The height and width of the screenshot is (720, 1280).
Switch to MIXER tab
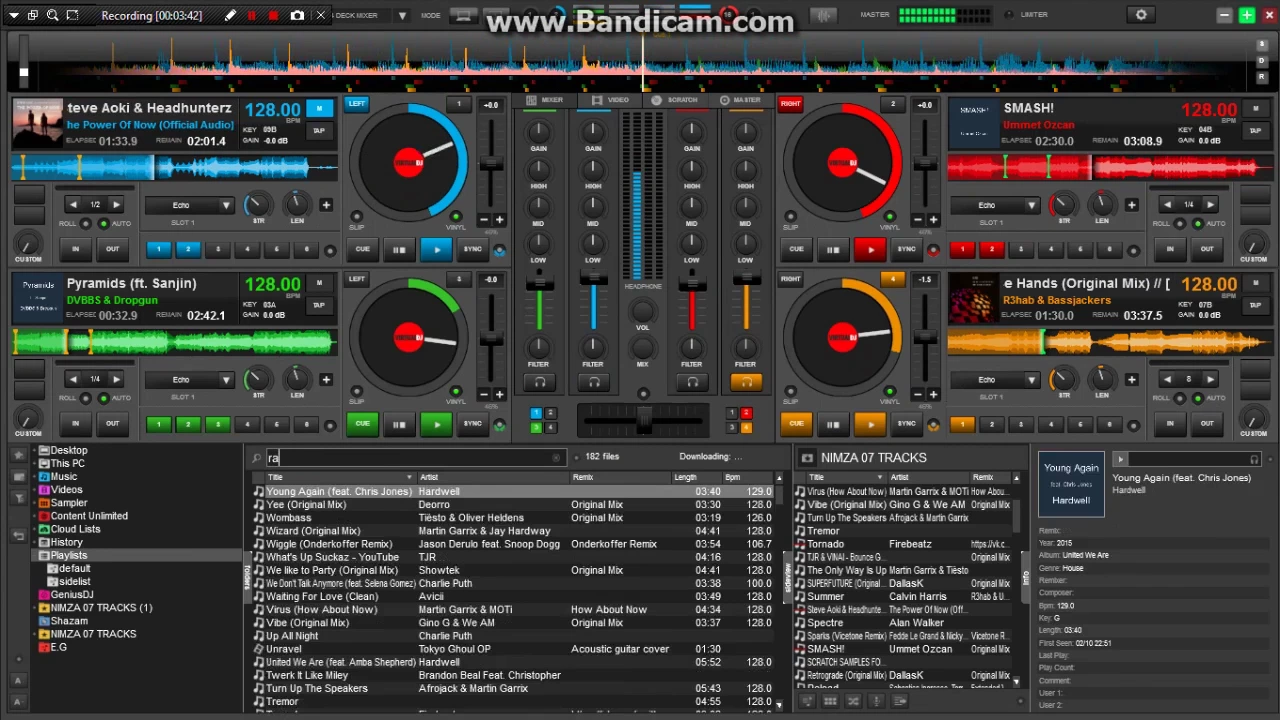coord(545,100)
